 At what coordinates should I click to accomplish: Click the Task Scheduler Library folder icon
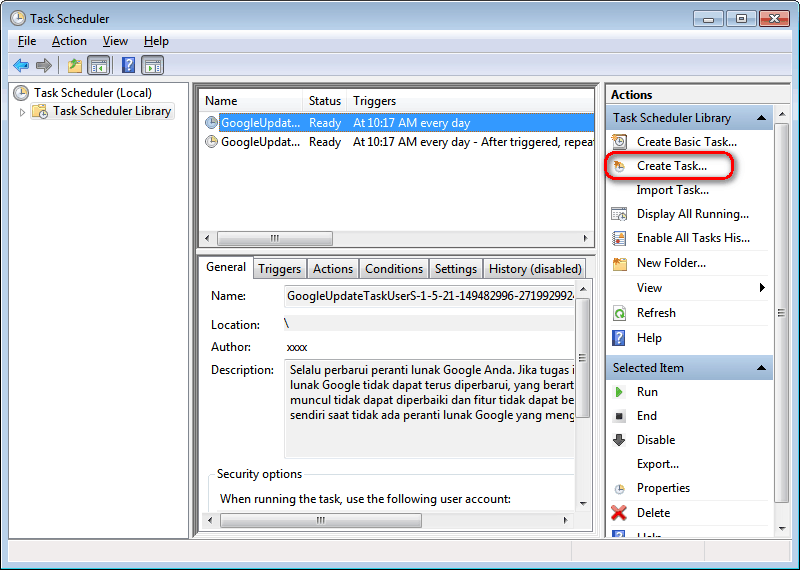[x=40, y=111]
